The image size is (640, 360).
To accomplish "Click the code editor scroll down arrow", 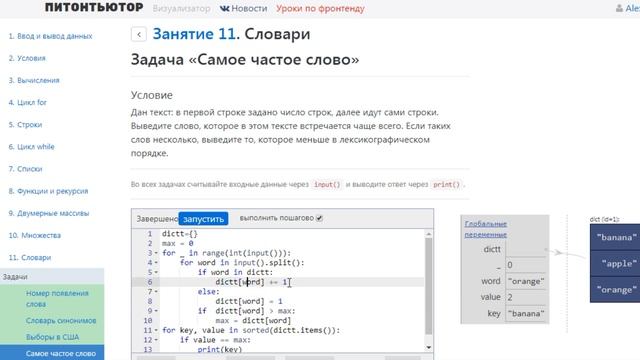I will pyautogui.click(x=429, y=347).
